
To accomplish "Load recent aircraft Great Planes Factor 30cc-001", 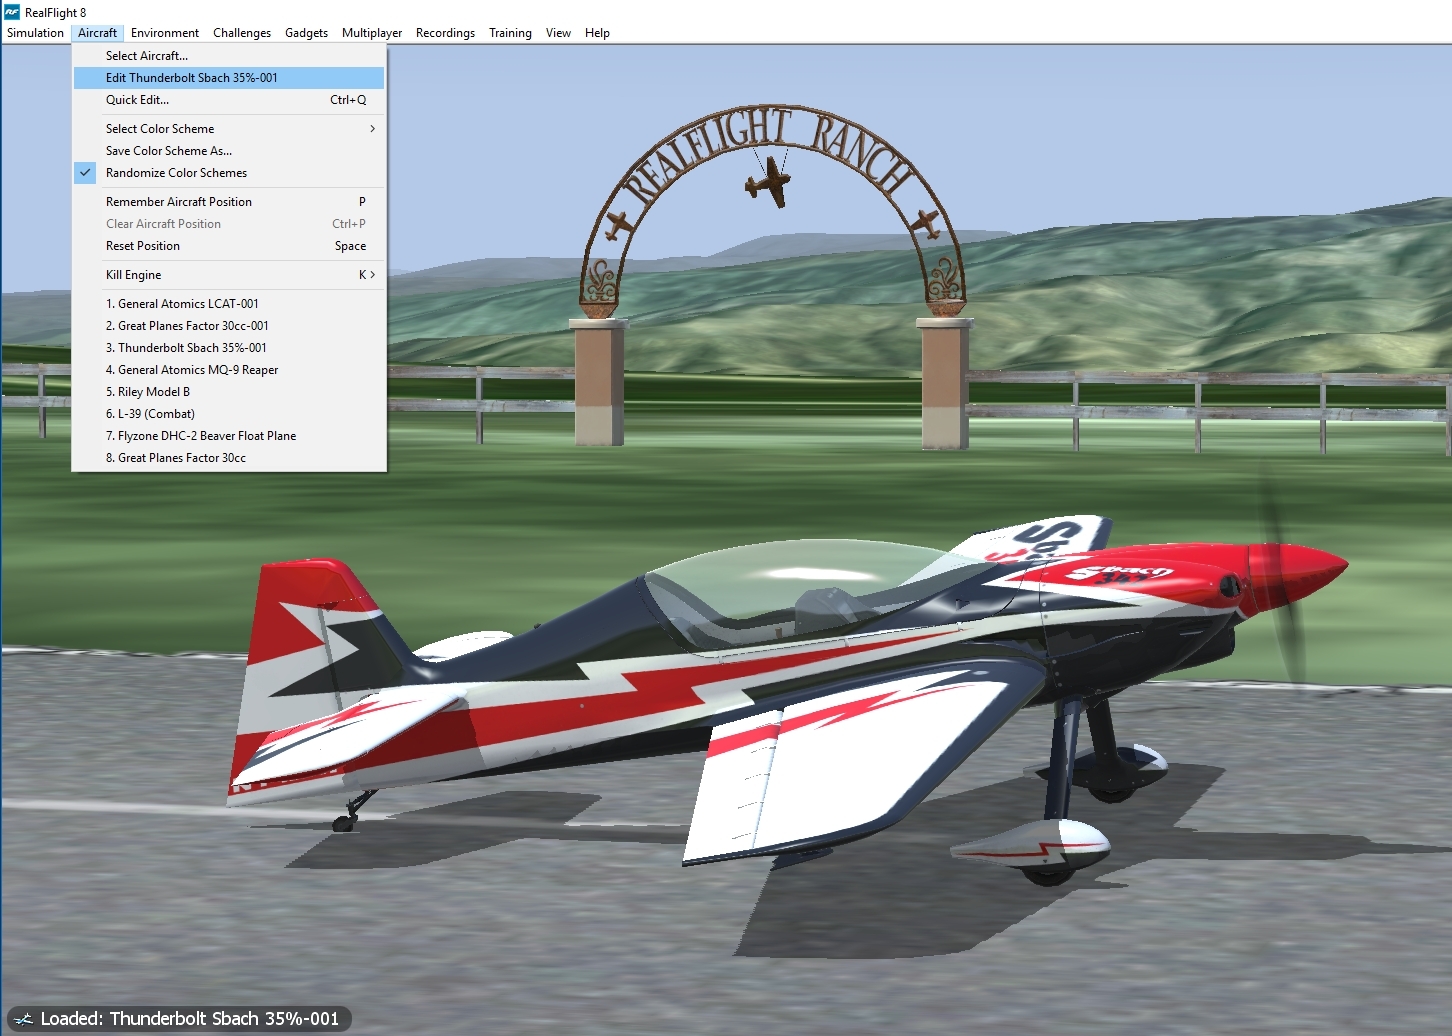I will [x=229, y=326].
